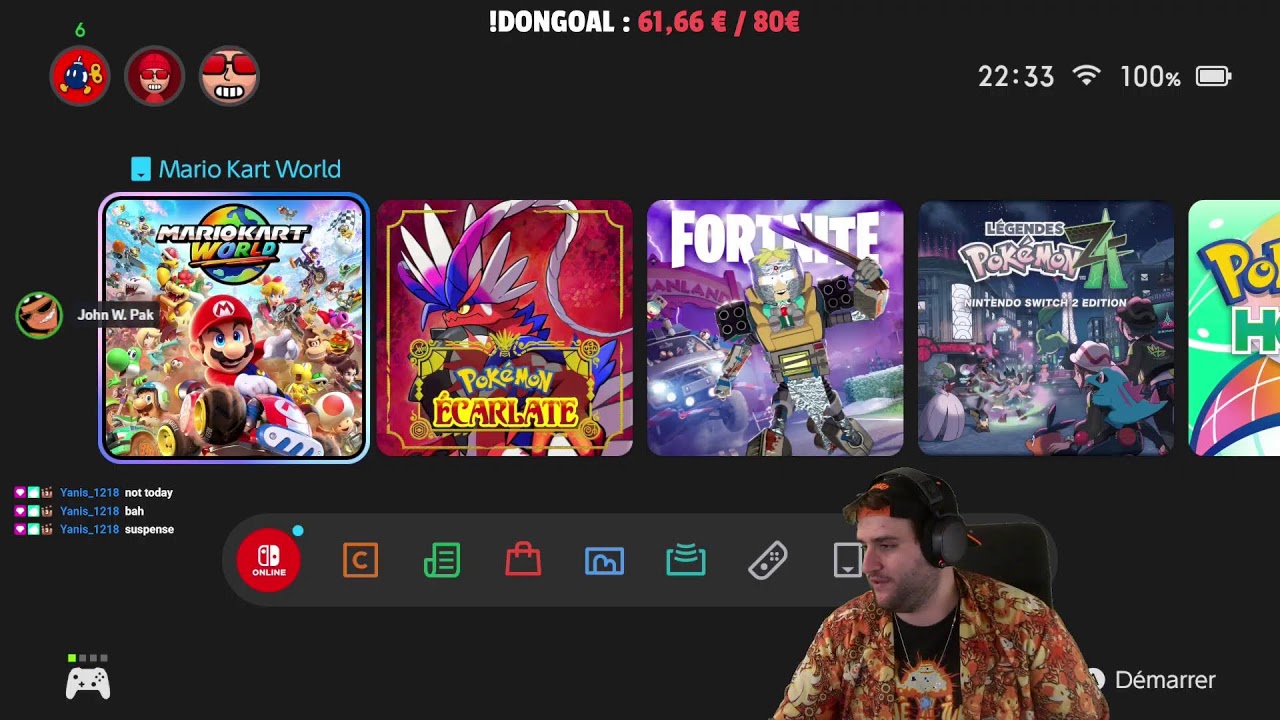Select the Pokémon Écarlate game tile
The height and width of the screenshot is (720, 1280).
(x=505, y=328)
